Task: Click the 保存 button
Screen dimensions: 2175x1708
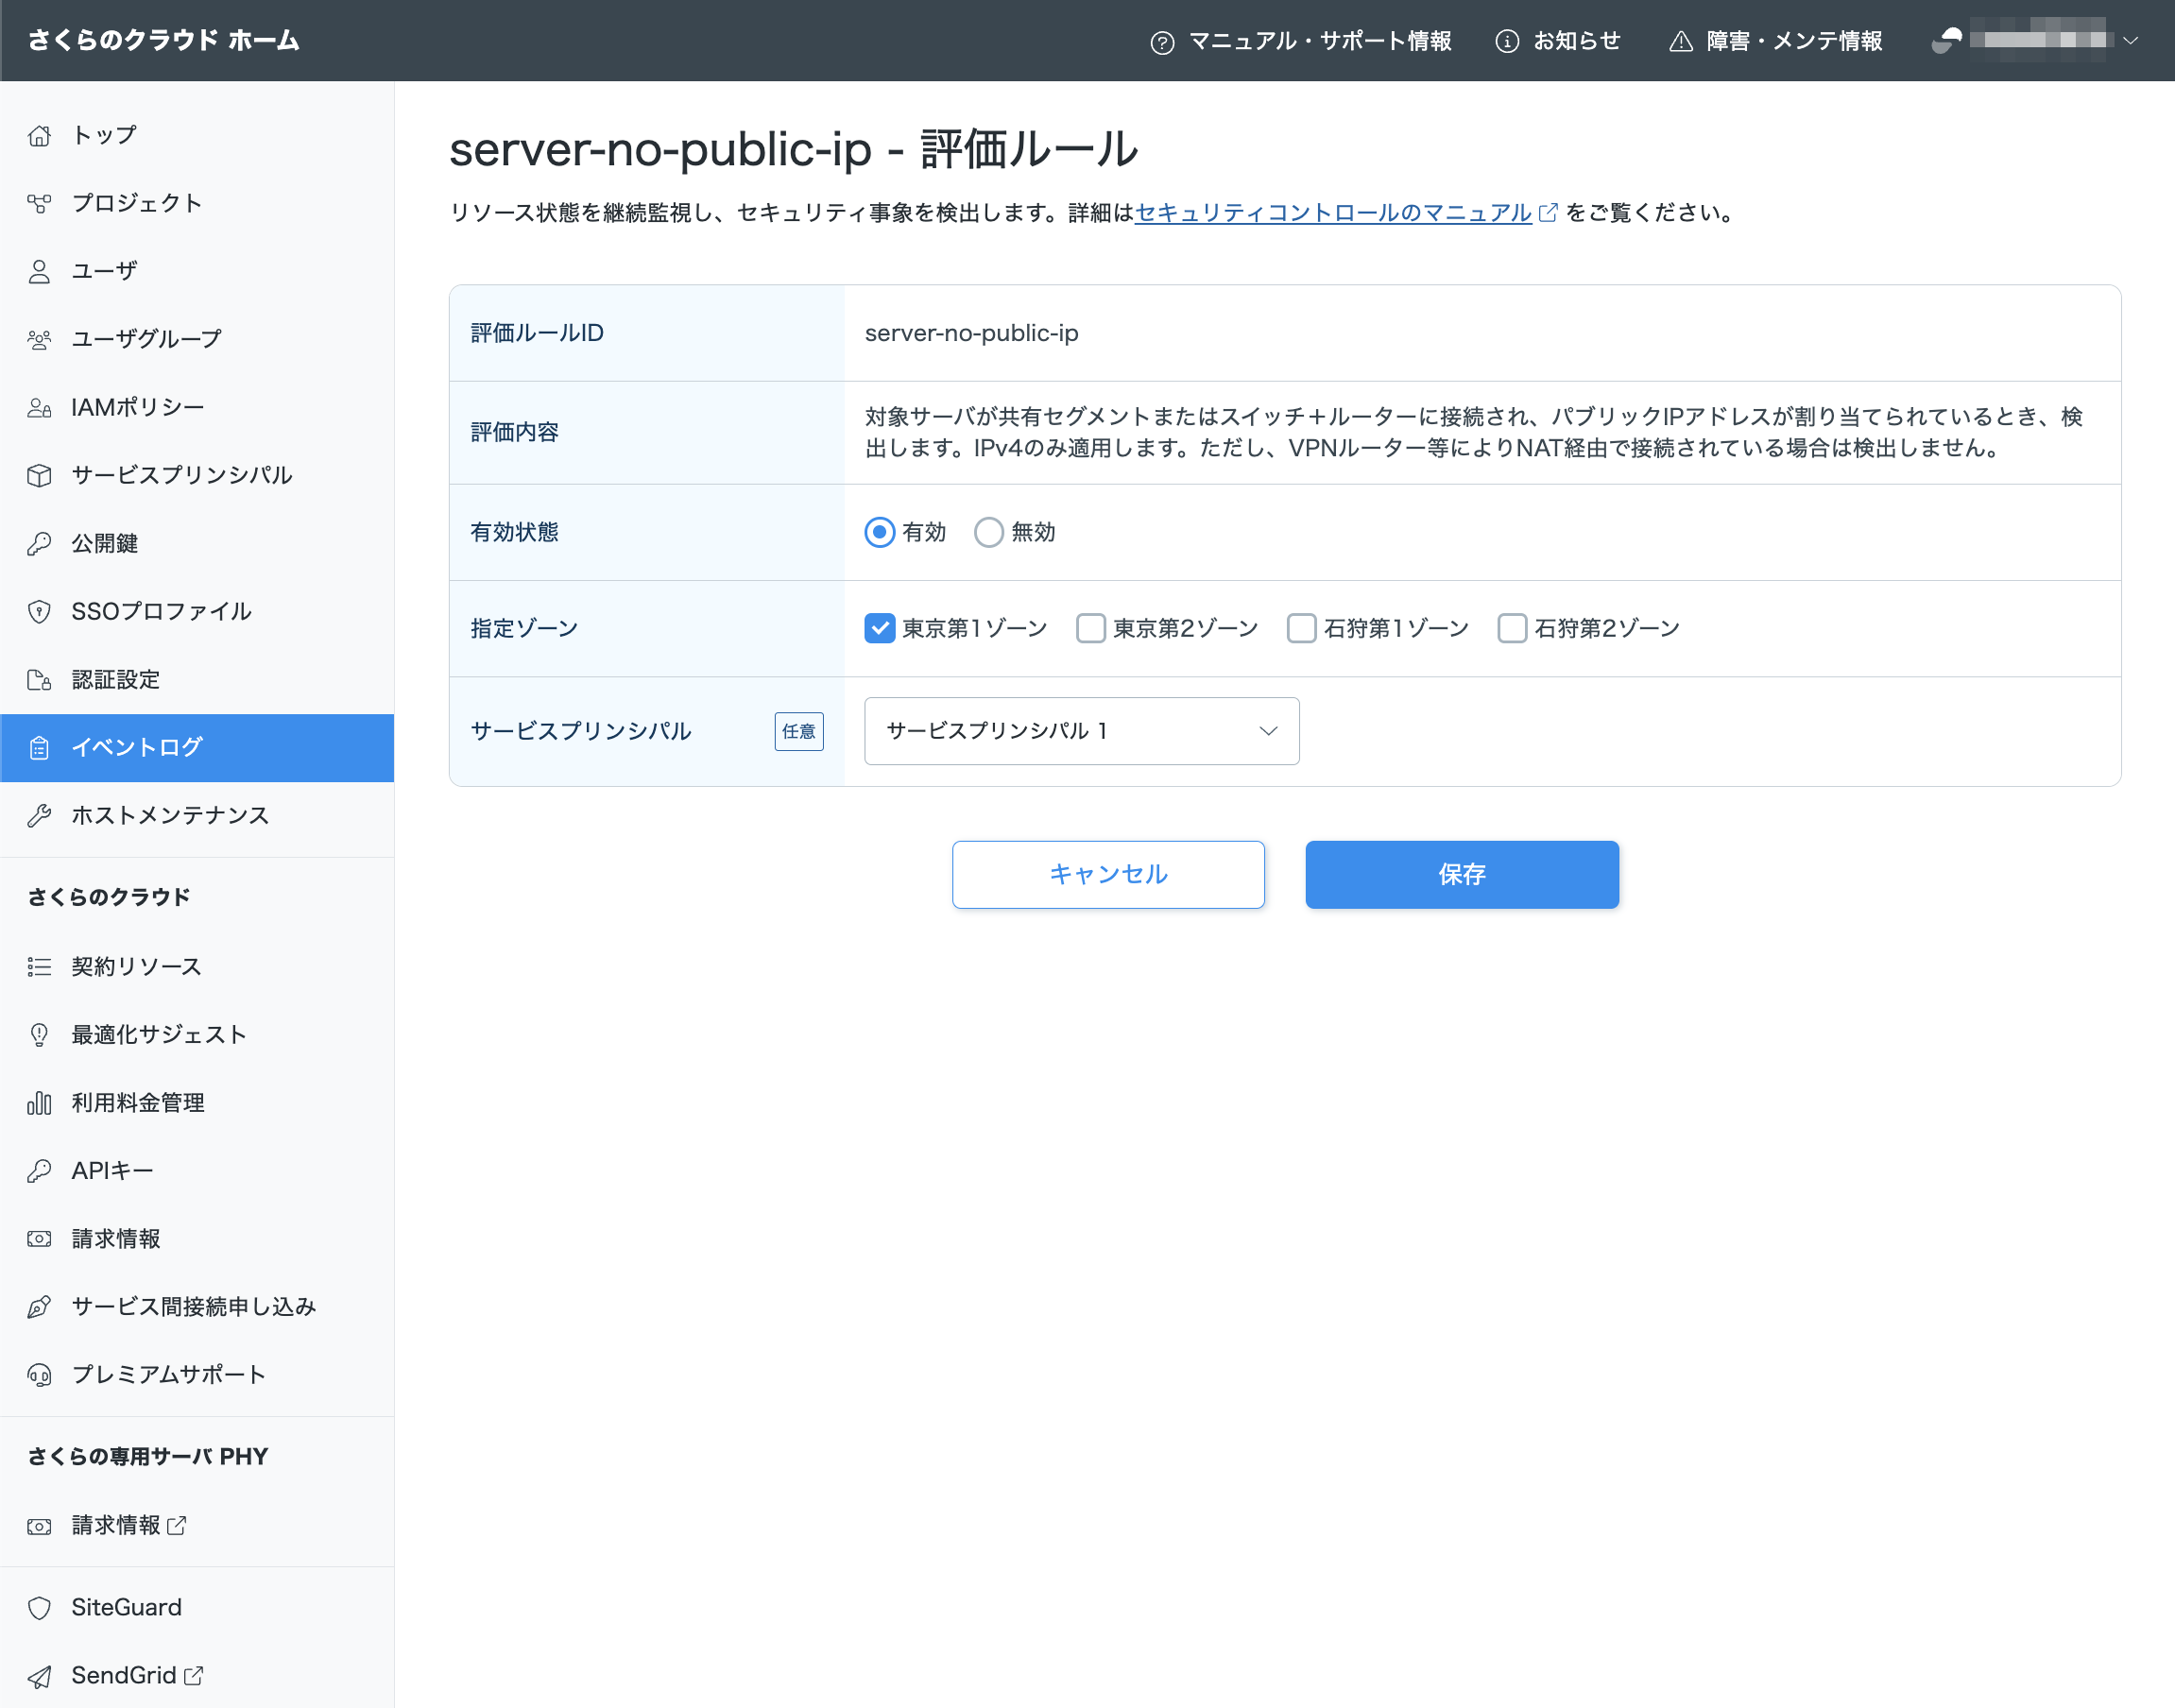Action: click(x=1461, y=874)
